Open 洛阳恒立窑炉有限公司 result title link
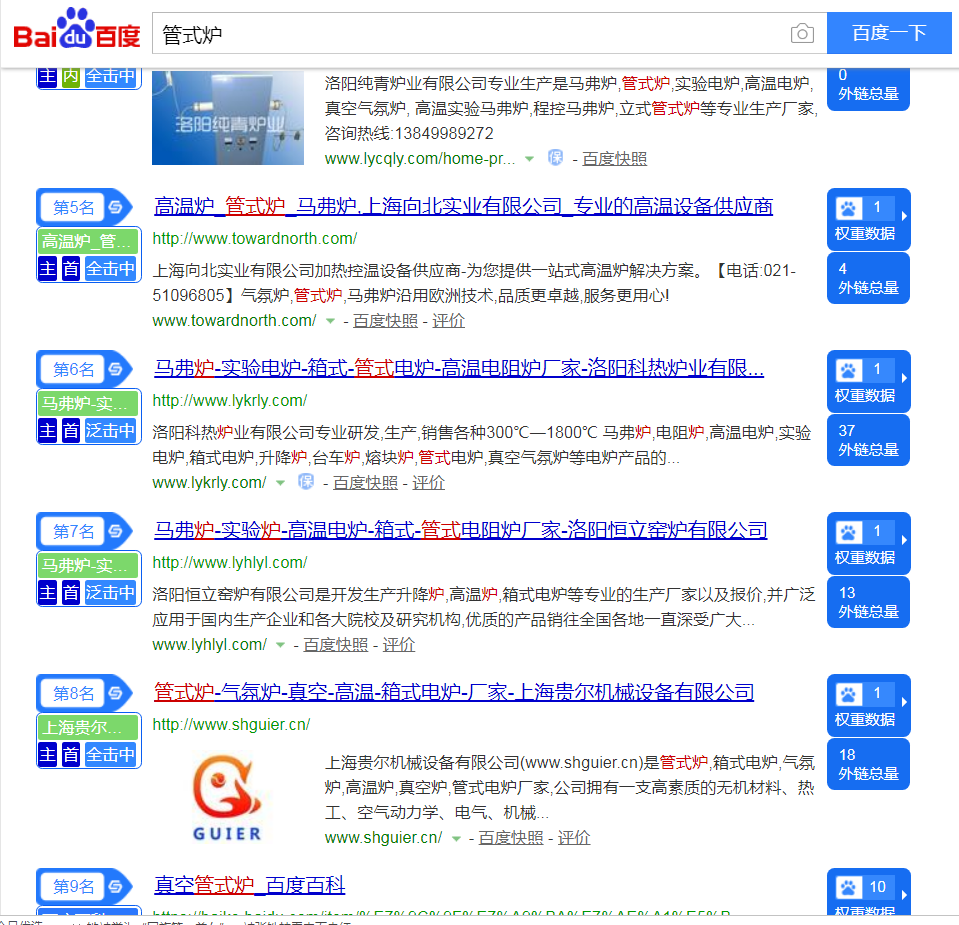 461,530
